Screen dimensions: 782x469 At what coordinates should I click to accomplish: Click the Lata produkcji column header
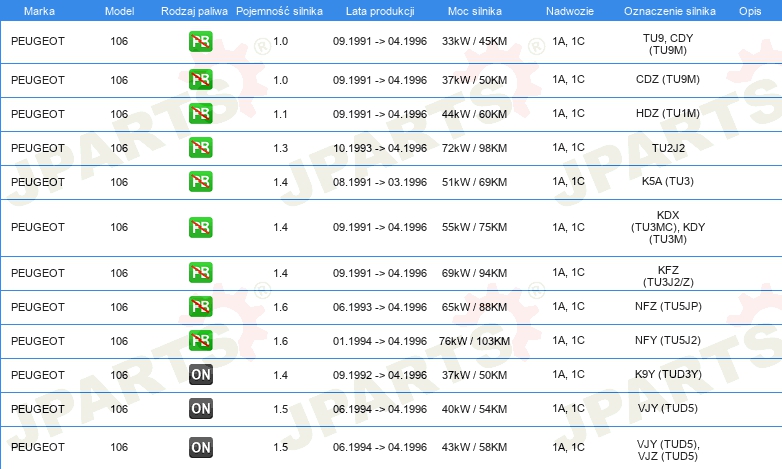pos(380,11)
